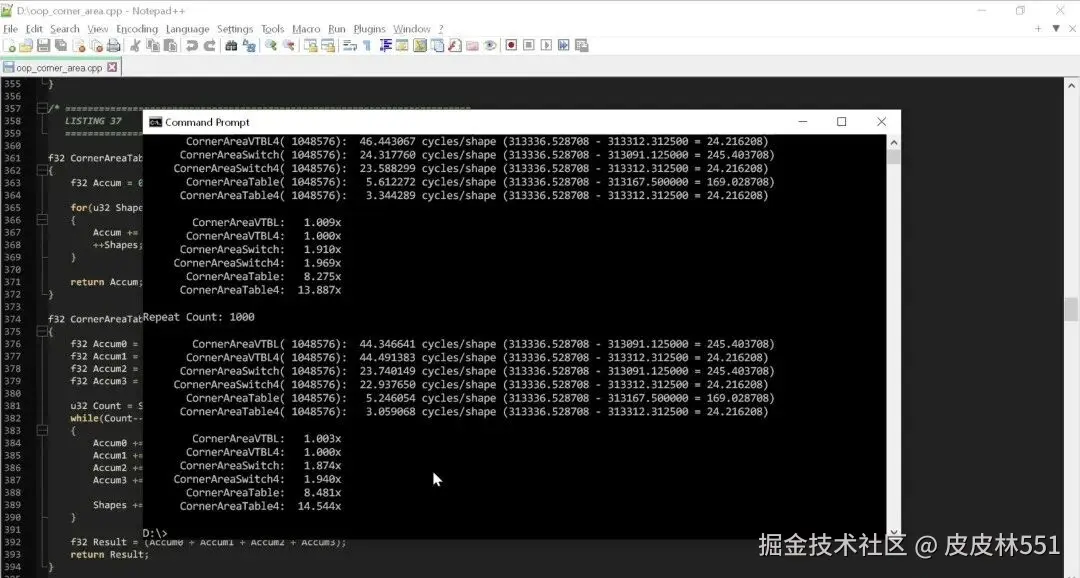The height and width of the screenshot is (578, 1080).
Task: Create a new document with New icon
Action: [x=9, y=45]
